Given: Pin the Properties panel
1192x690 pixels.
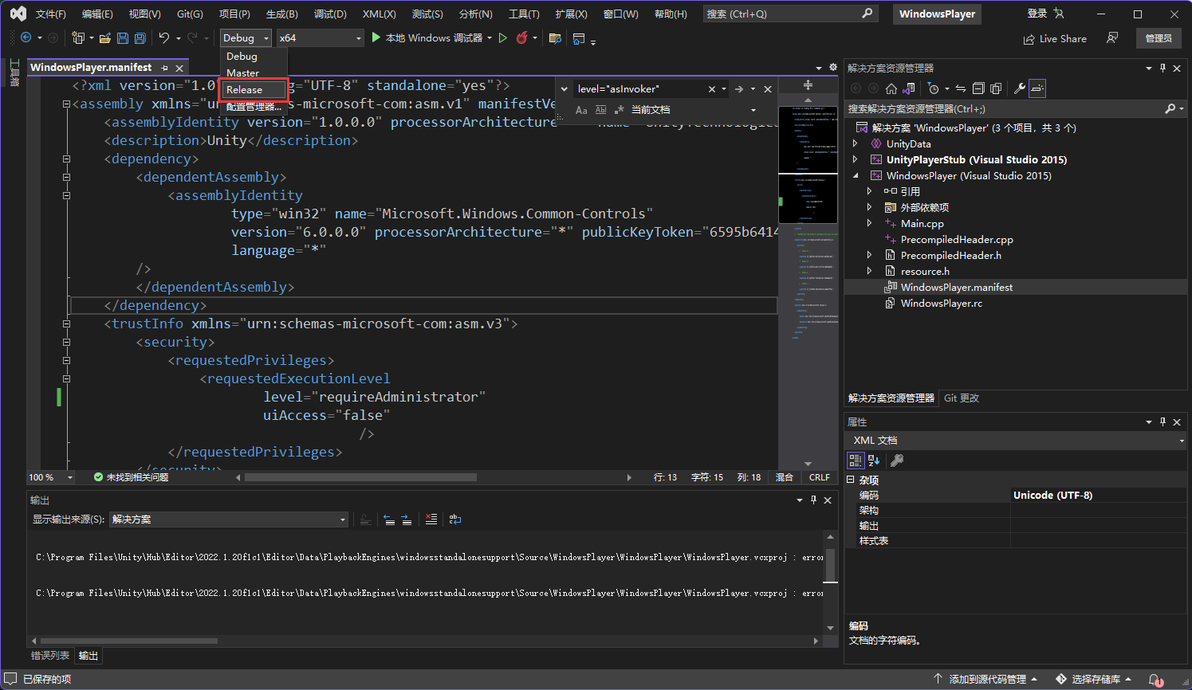Looking at the screenshot, I should click(1162, 422).
